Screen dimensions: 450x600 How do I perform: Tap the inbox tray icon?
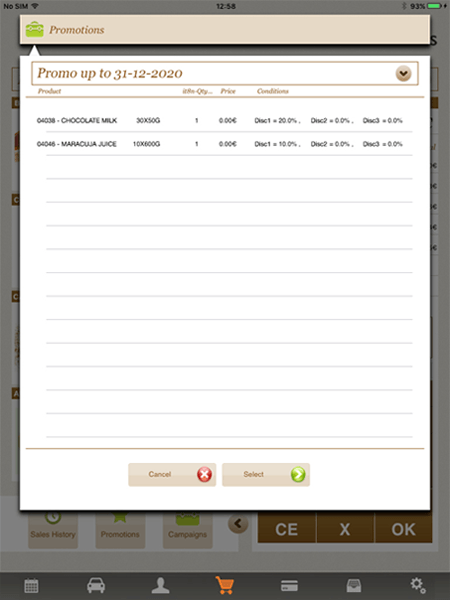pyautogui.click(x=354, y=585)
